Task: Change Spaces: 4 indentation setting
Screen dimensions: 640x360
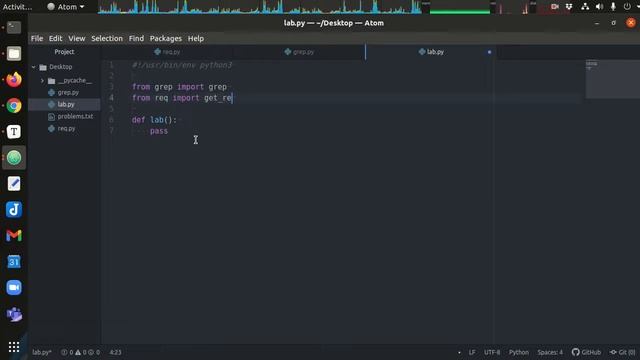Action: [x=550, y=352]
